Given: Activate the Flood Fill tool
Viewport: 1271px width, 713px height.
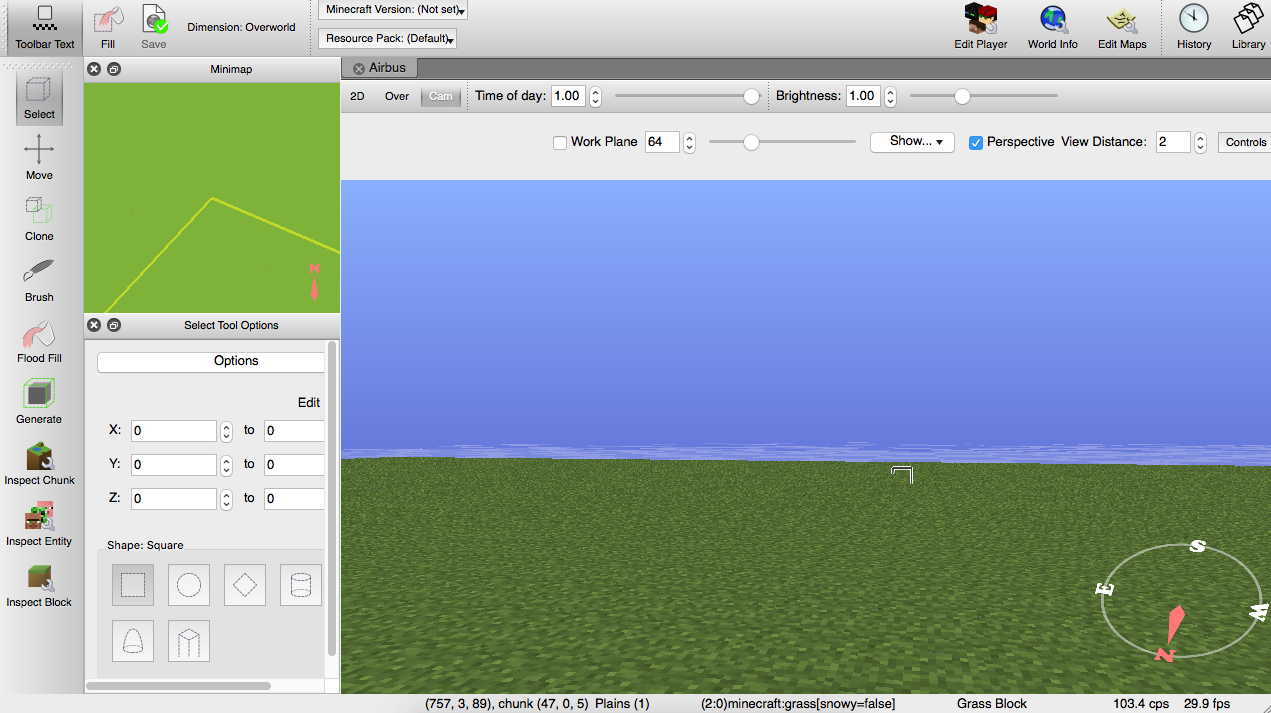Looking at the screenshot, I should click(39, 341).
